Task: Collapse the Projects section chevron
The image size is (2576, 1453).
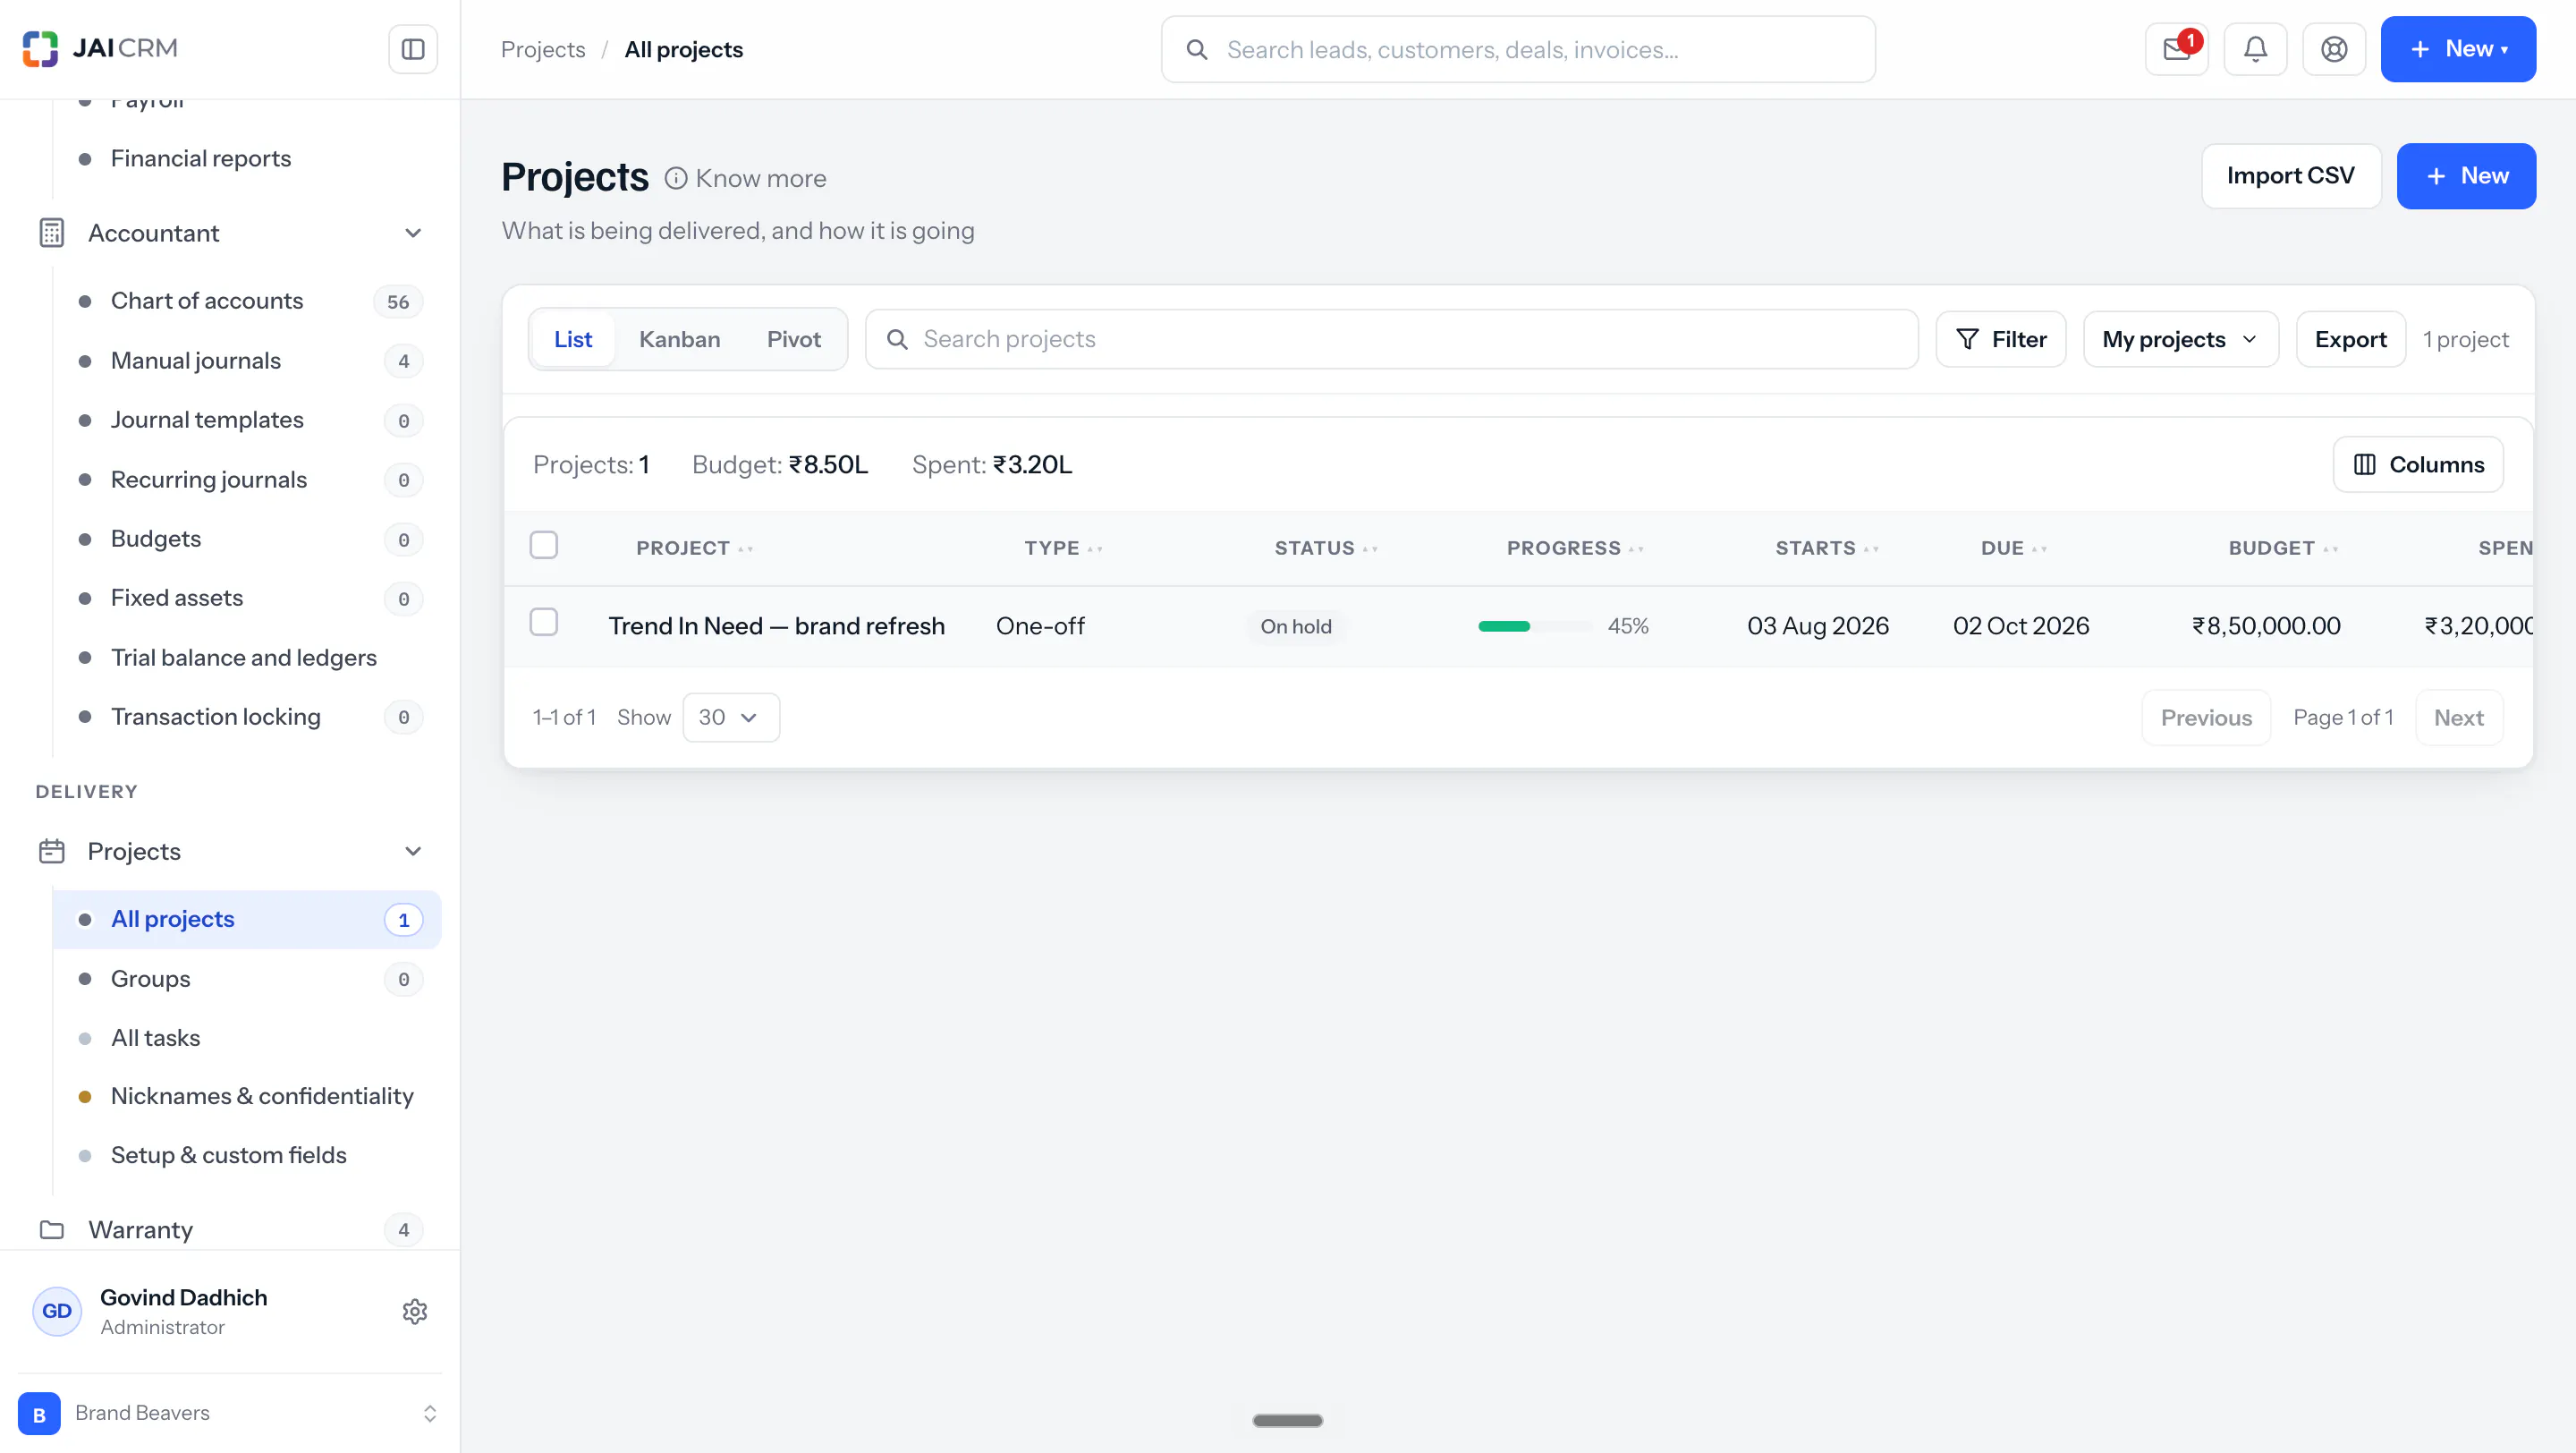Action: [413, 851]
